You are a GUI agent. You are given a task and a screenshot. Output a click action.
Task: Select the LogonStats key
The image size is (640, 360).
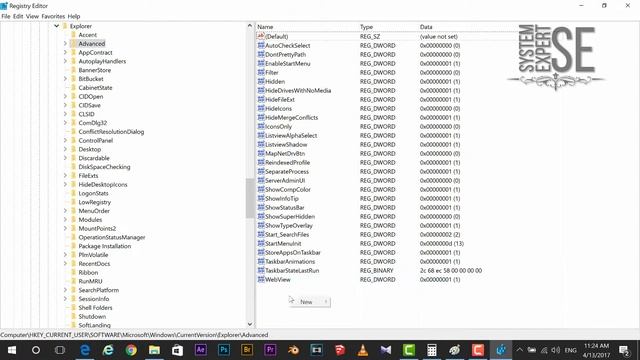[x=93, y=193]
